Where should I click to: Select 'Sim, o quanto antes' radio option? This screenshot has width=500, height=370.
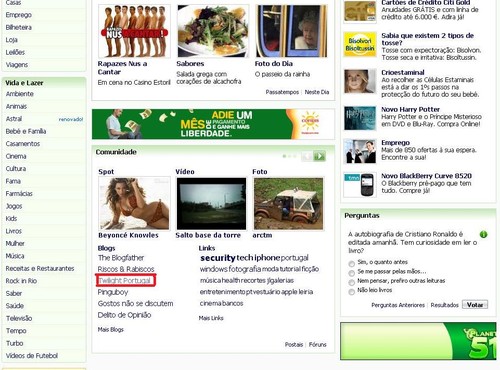click(351, 264)
